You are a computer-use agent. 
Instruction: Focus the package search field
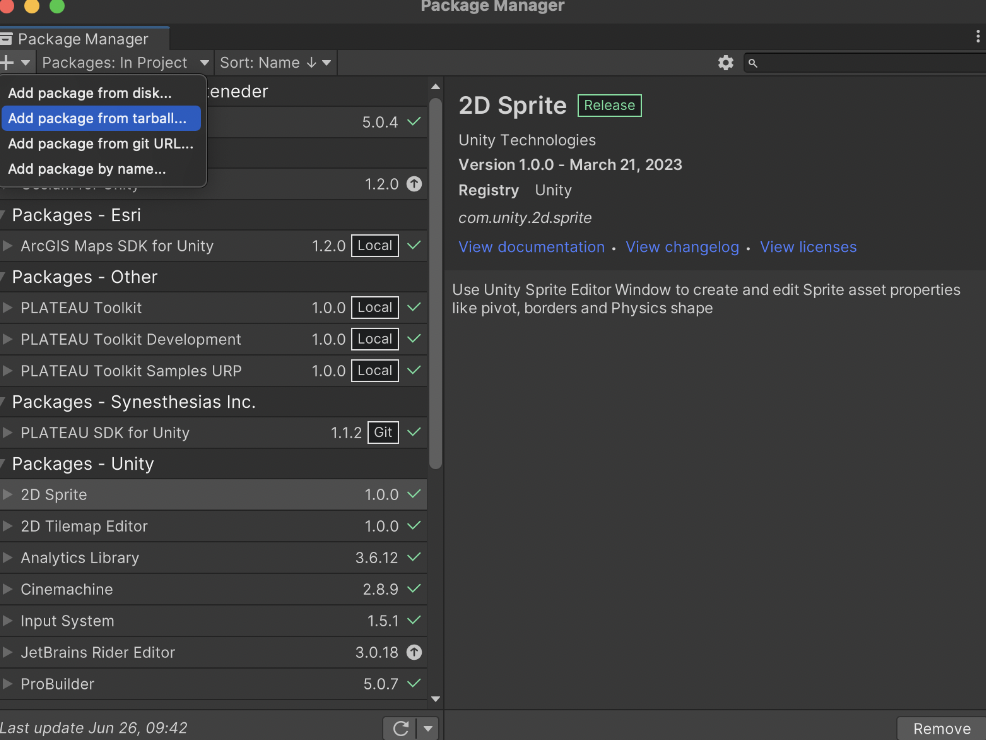[865, 64]
